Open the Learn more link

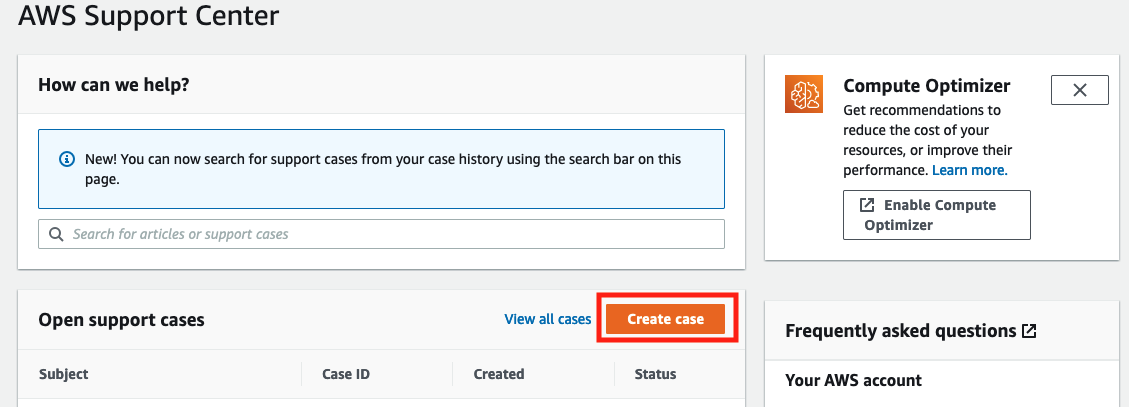pyautogui.click(x=969, y=171)
